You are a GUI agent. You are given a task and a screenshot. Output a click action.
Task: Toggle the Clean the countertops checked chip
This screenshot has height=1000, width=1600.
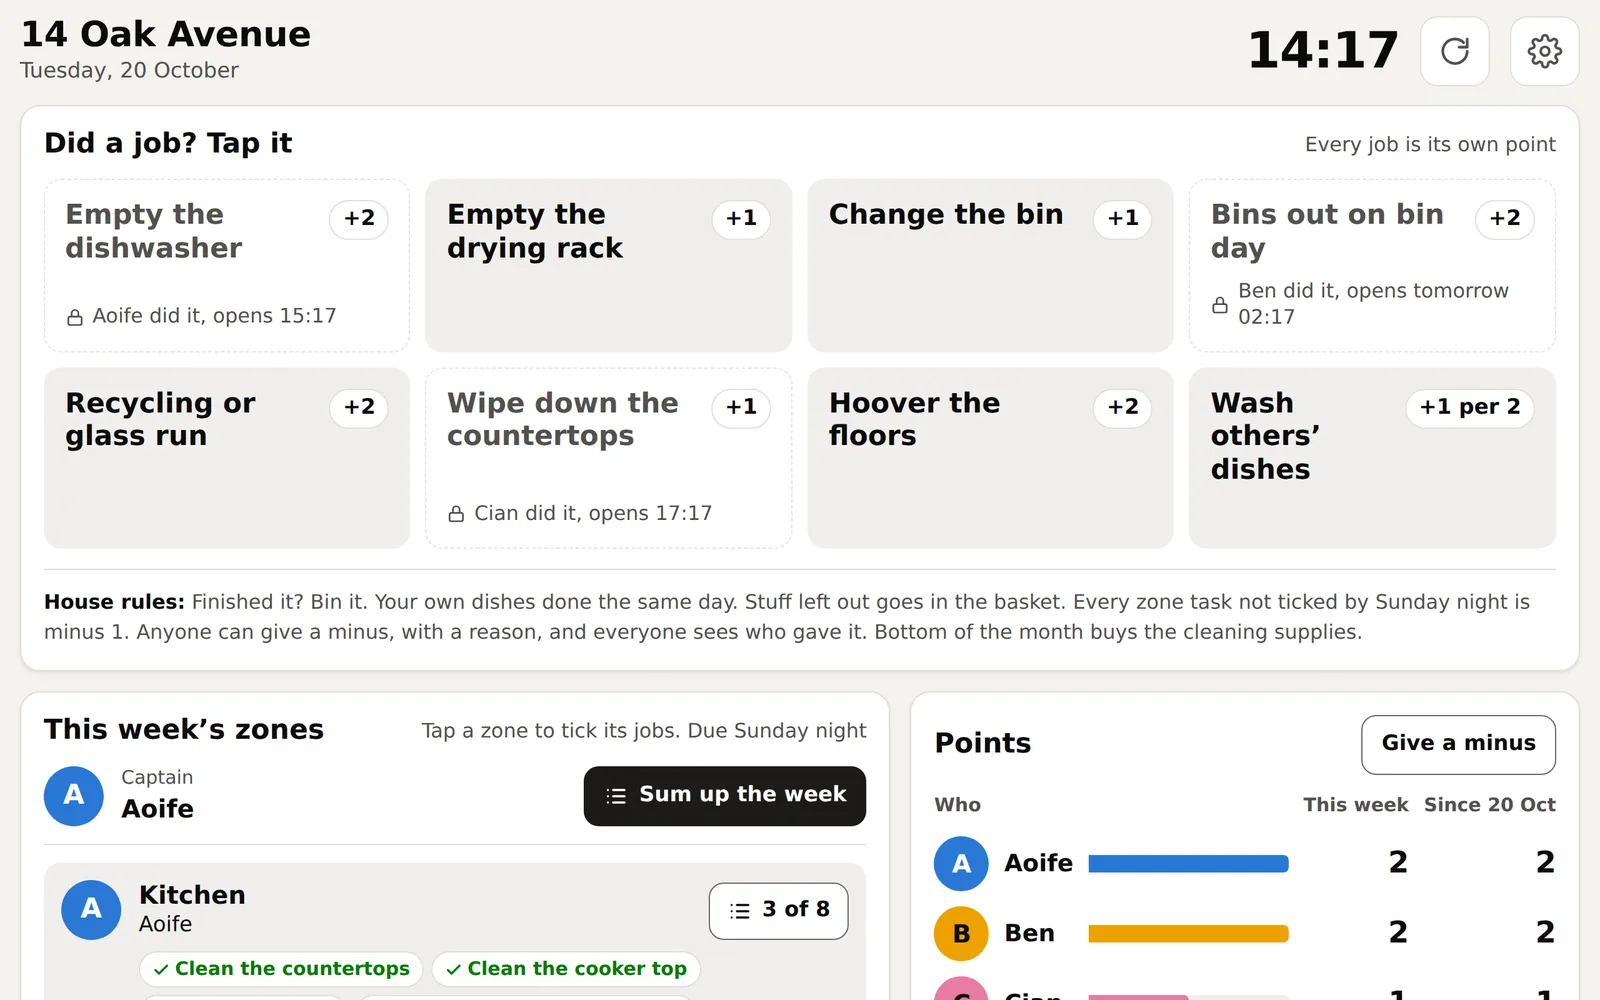coord(281,969)
